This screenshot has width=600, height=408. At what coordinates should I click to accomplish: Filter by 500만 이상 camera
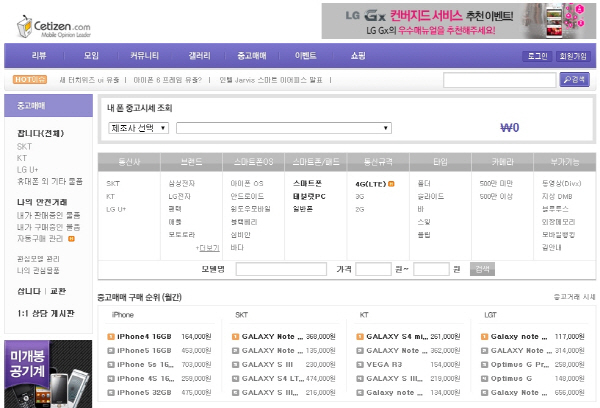(x=496, y=196)
